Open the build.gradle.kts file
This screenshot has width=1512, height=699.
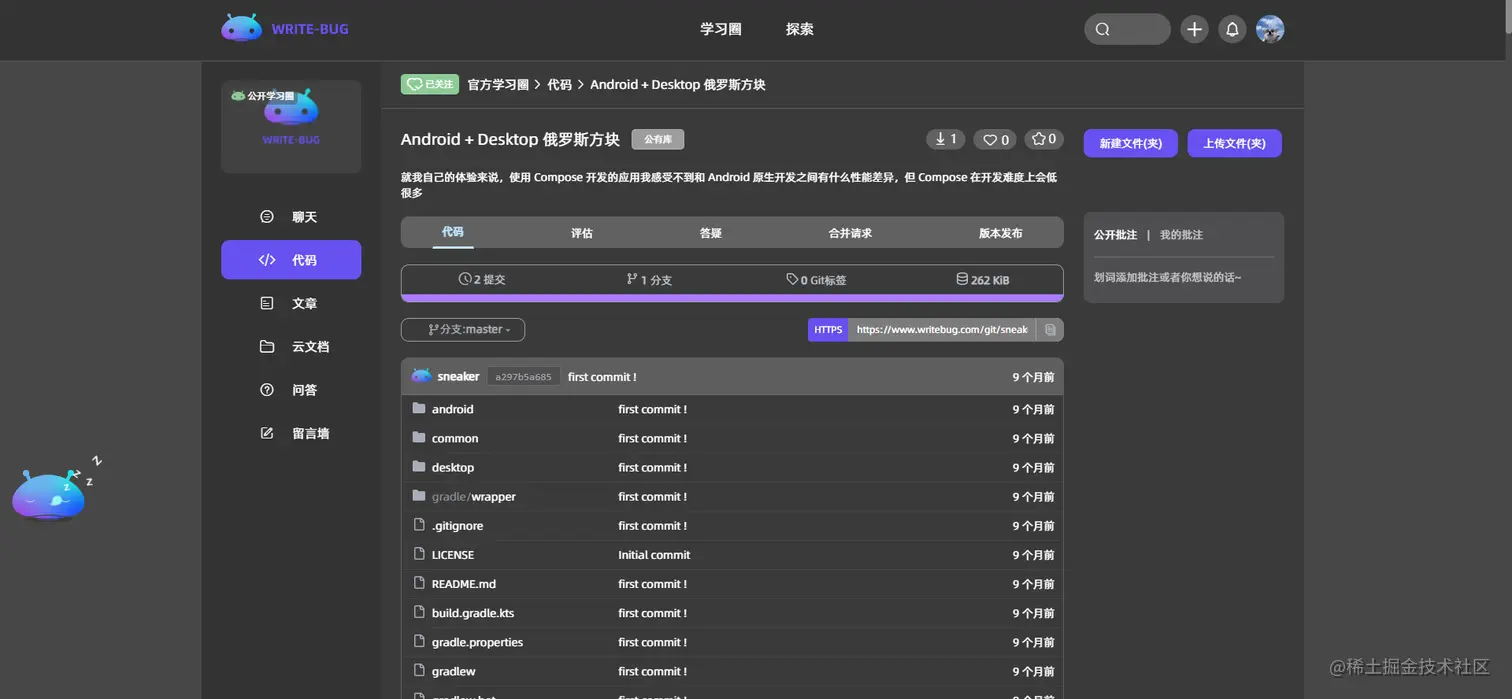[x=473, y=612]
